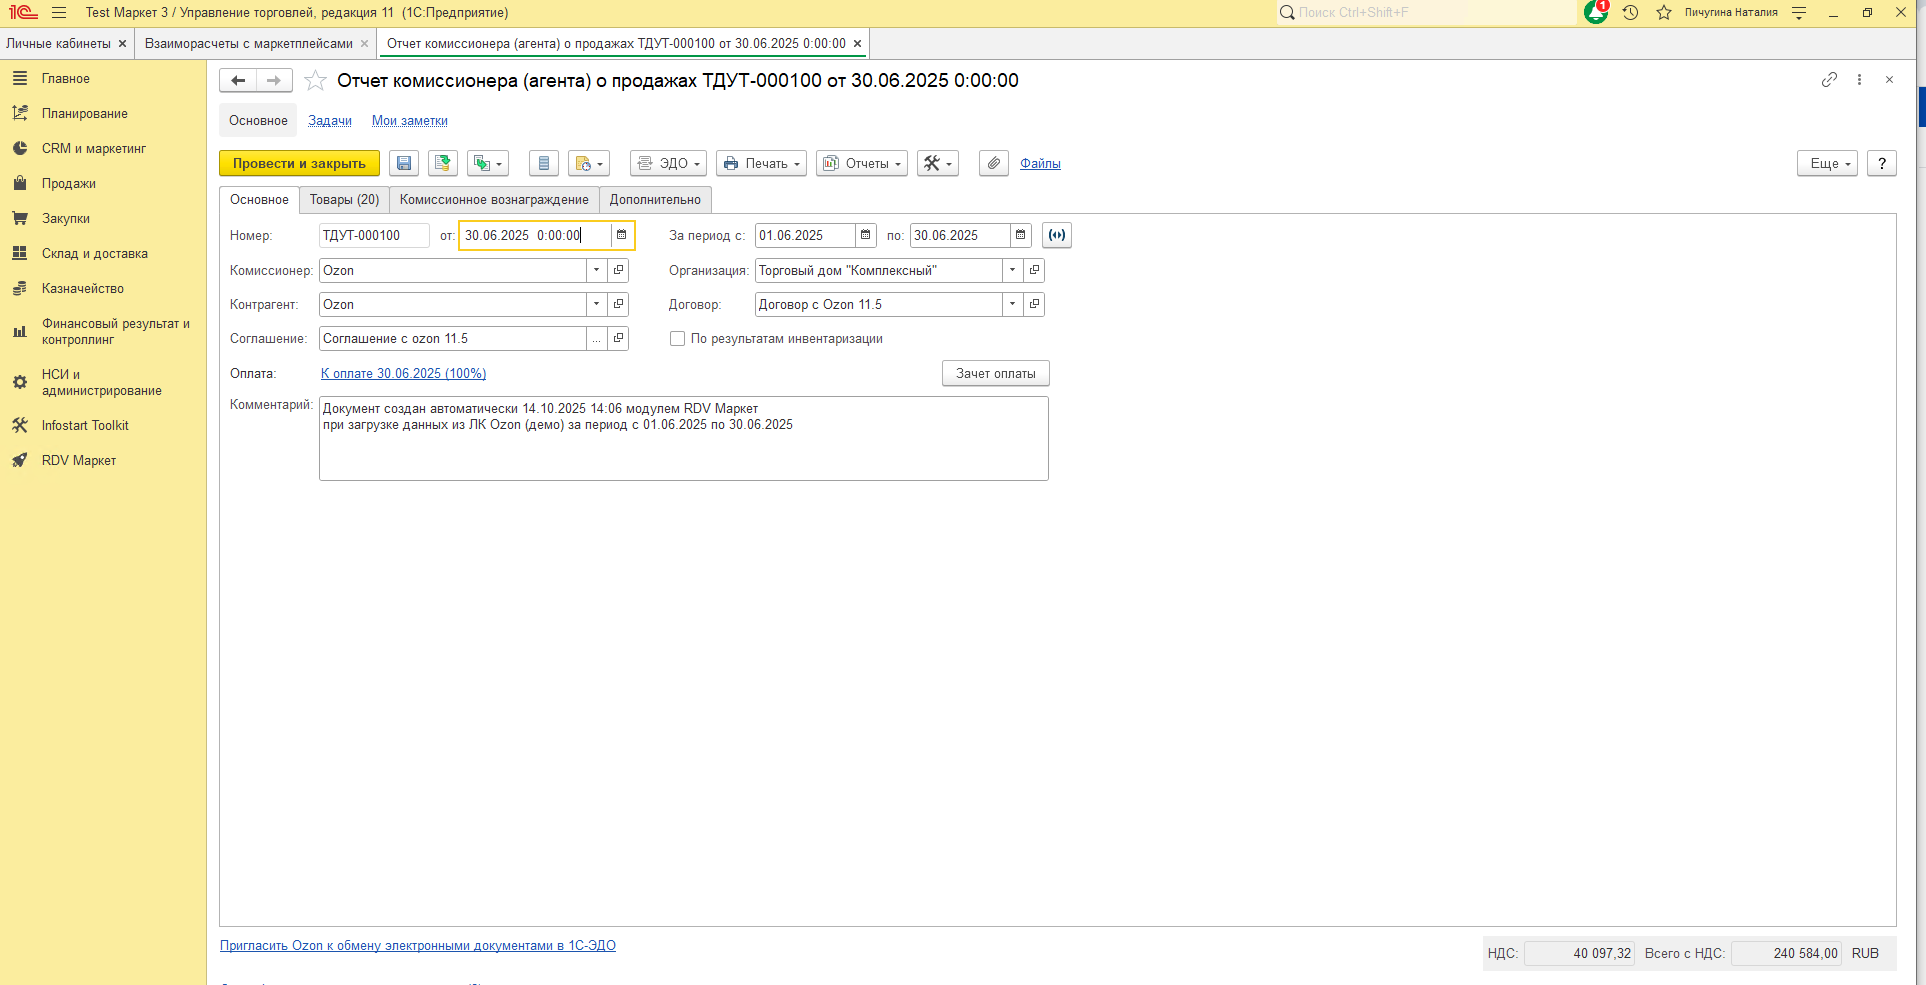
Task: Click ellipsis select button for Соглашение
Action: [596, 339]
